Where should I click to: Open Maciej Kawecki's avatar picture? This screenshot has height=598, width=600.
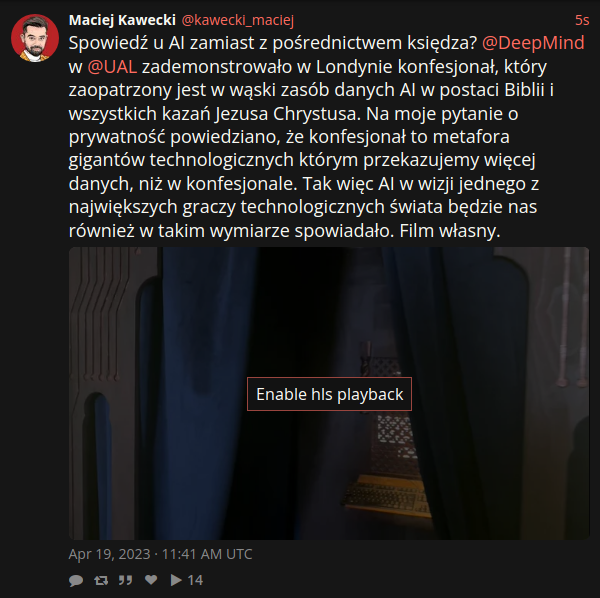click(35, 38)
